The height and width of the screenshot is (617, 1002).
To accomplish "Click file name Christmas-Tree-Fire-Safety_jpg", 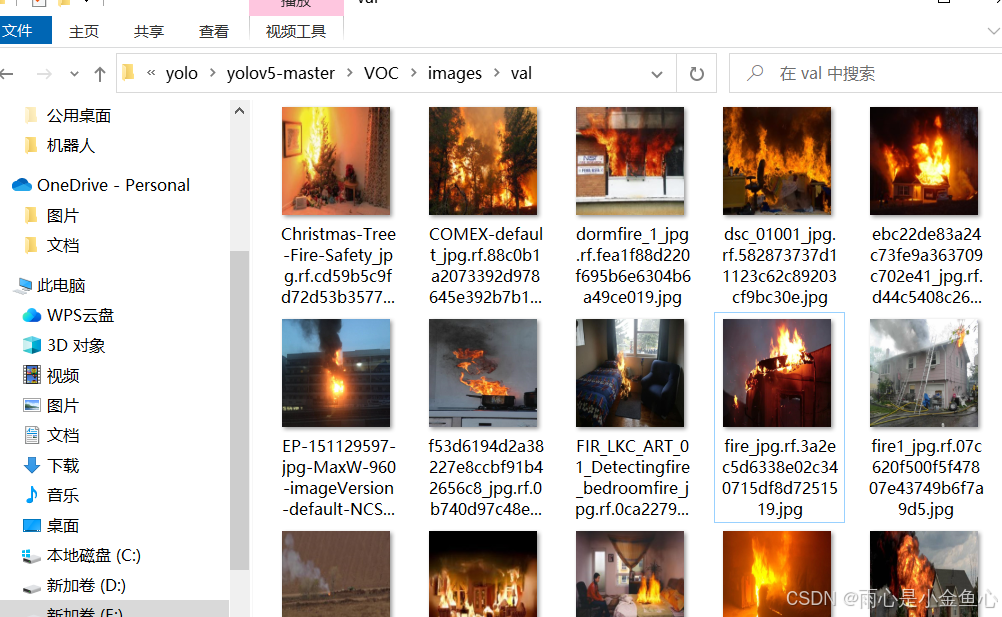I will (x=339, y=266).
